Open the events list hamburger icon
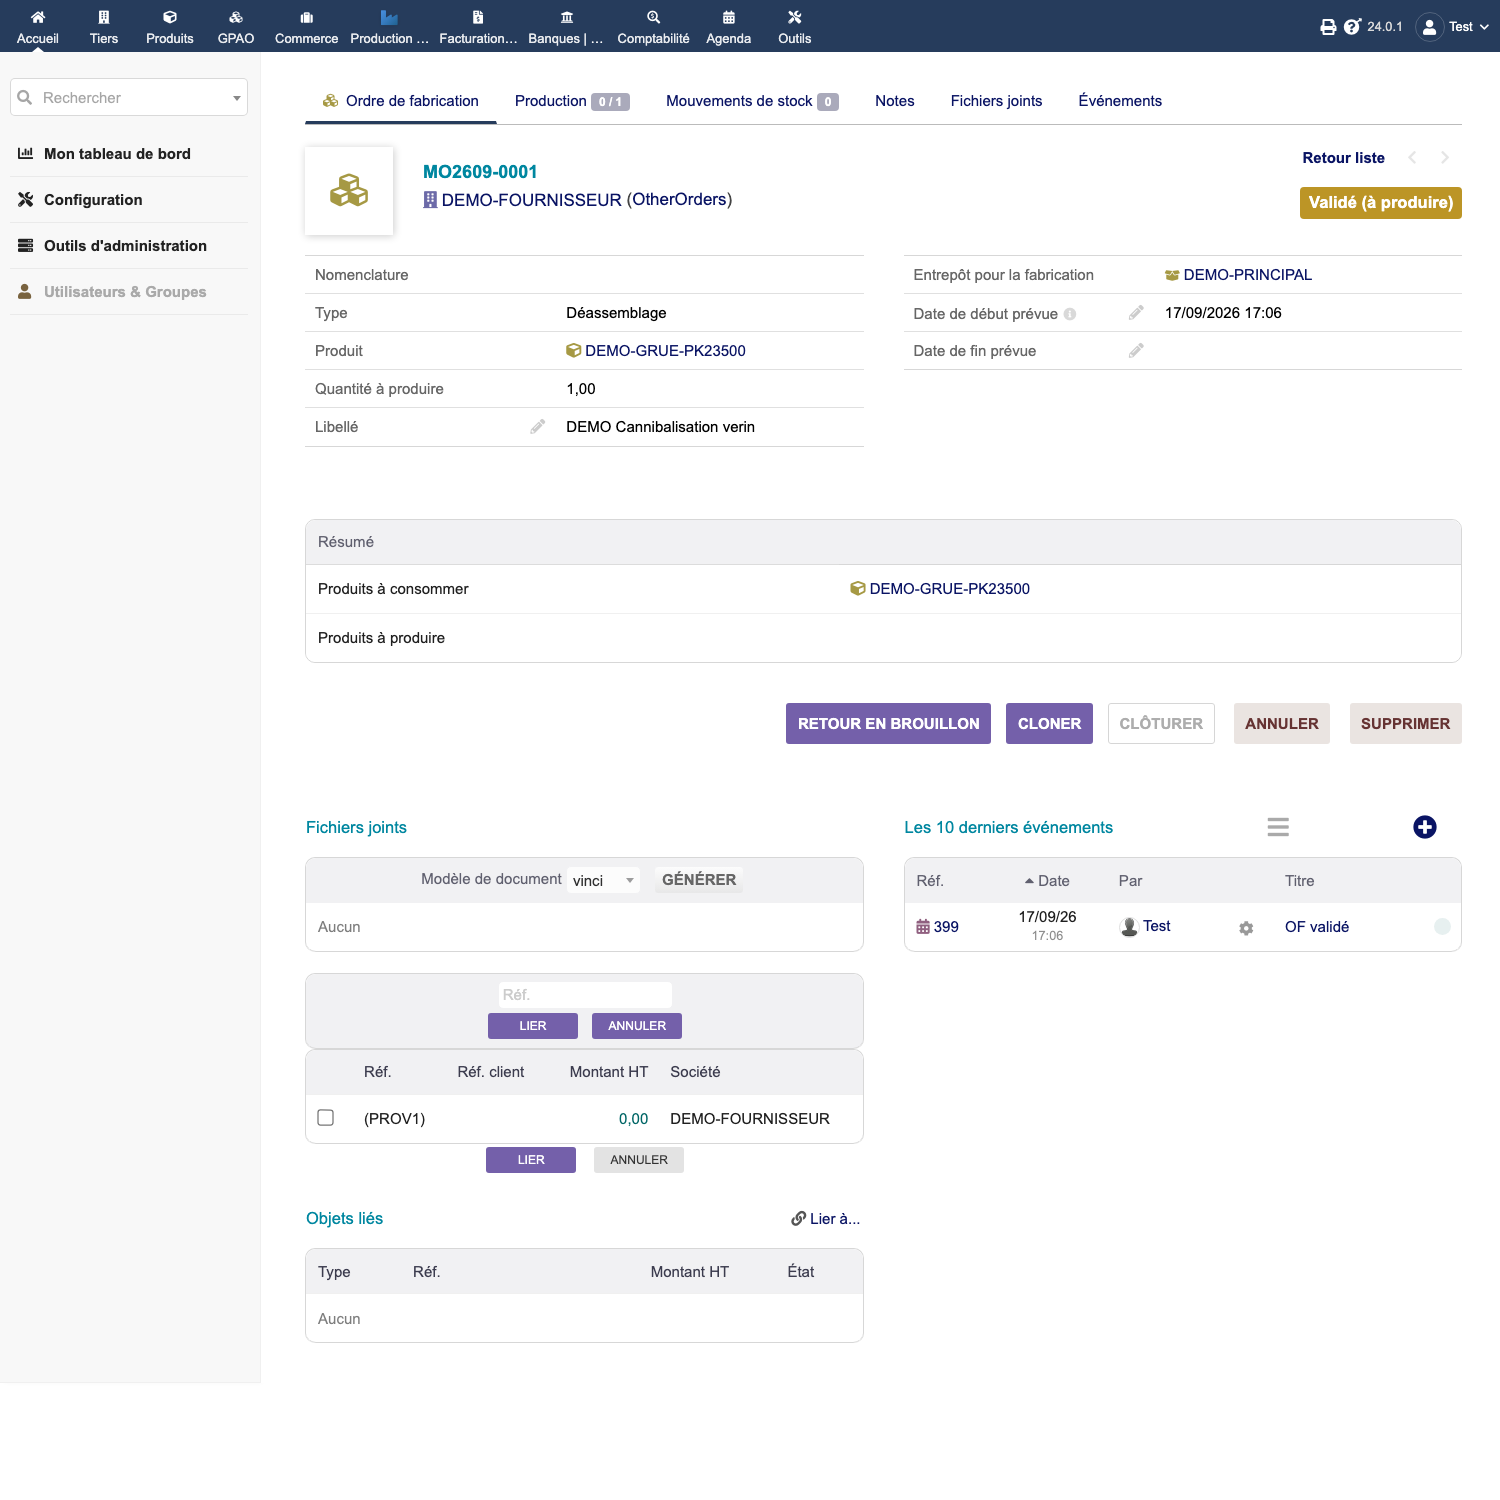This screenshot has width=1500, height=1500. point(1278,827)
